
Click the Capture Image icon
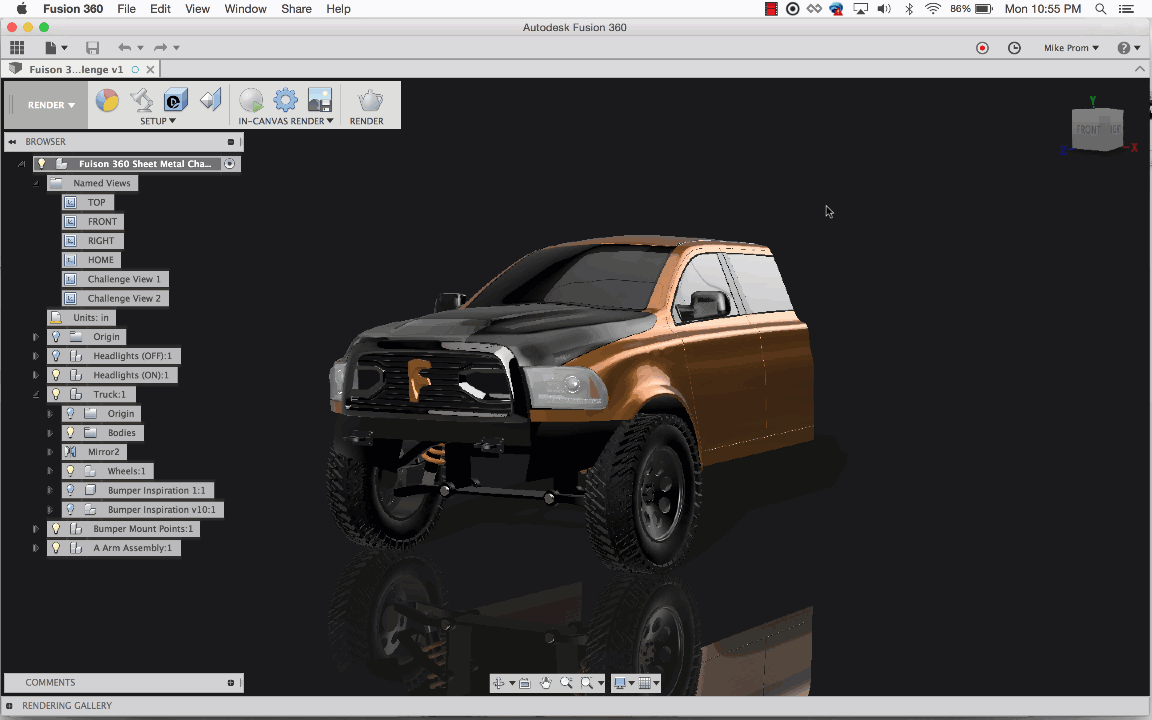[x=320, y=100]
